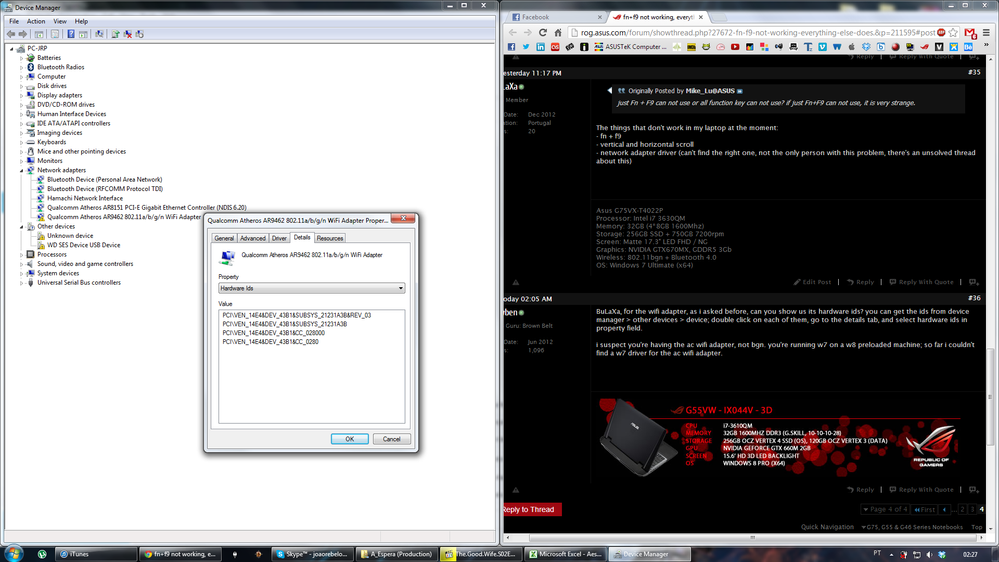The width and height of the screenshot is (999, 562).
Task: Open the LinkedIn bookmark icon
Action: pyautogui.click(x=540, y=47)
